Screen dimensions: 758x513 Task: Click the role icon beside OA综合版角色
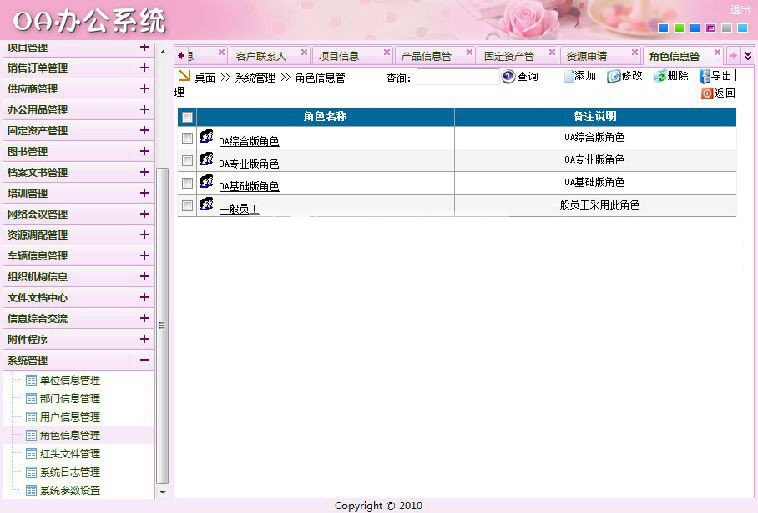click(x=206, y=137)
